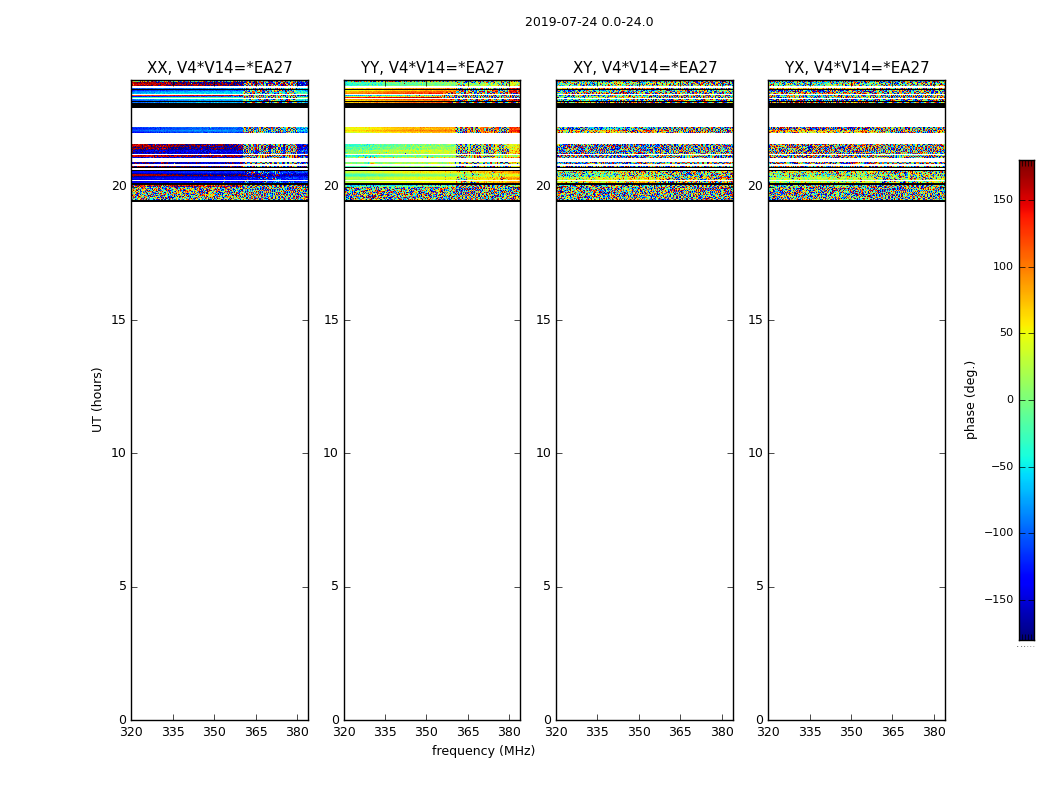Select the phase (deg.) colorbar label
This screenshot has height=800, width=1050.
pyautogui.click(x=970, y=399)
